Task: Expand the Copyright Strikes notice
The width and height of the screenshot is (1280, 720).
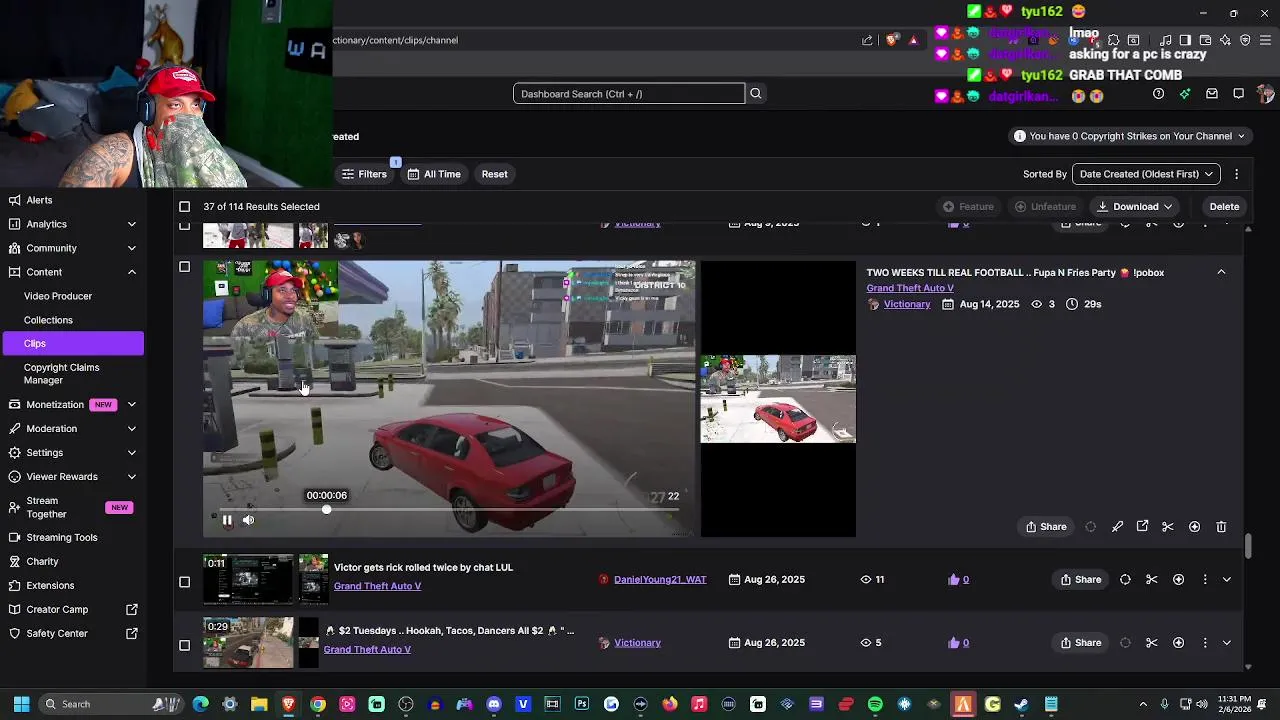Action: pos(1129,136)
